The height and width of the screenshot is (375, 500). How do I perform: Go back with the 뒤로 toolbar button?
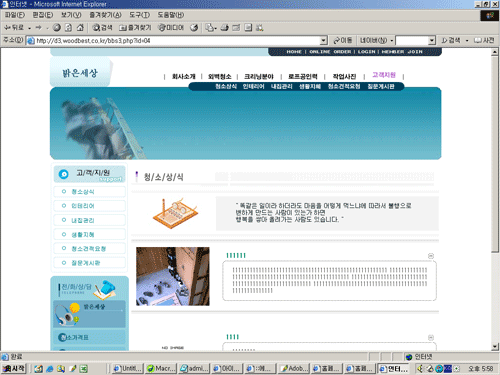point(14,28)
